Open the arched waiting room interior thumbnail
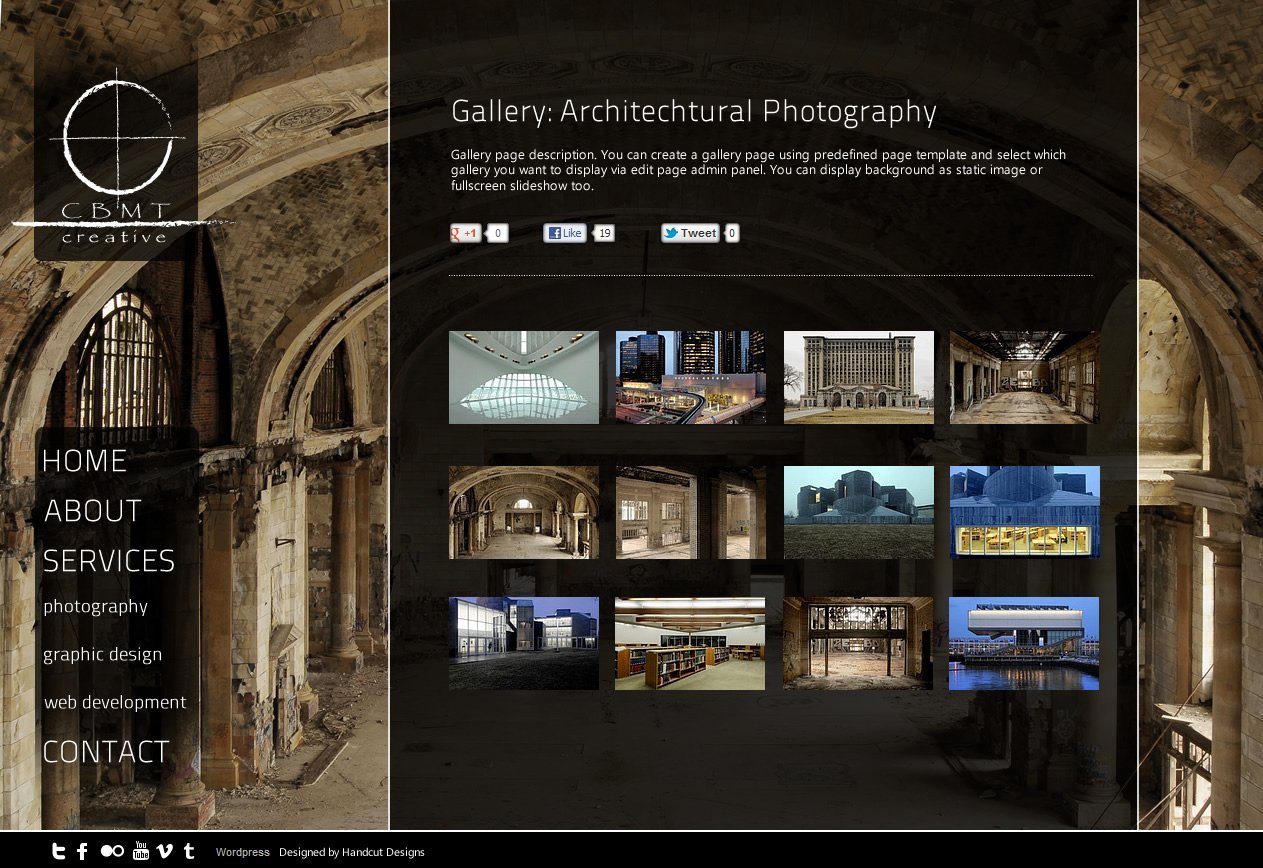Screen dimensions: 1263x868 point(524,512)
